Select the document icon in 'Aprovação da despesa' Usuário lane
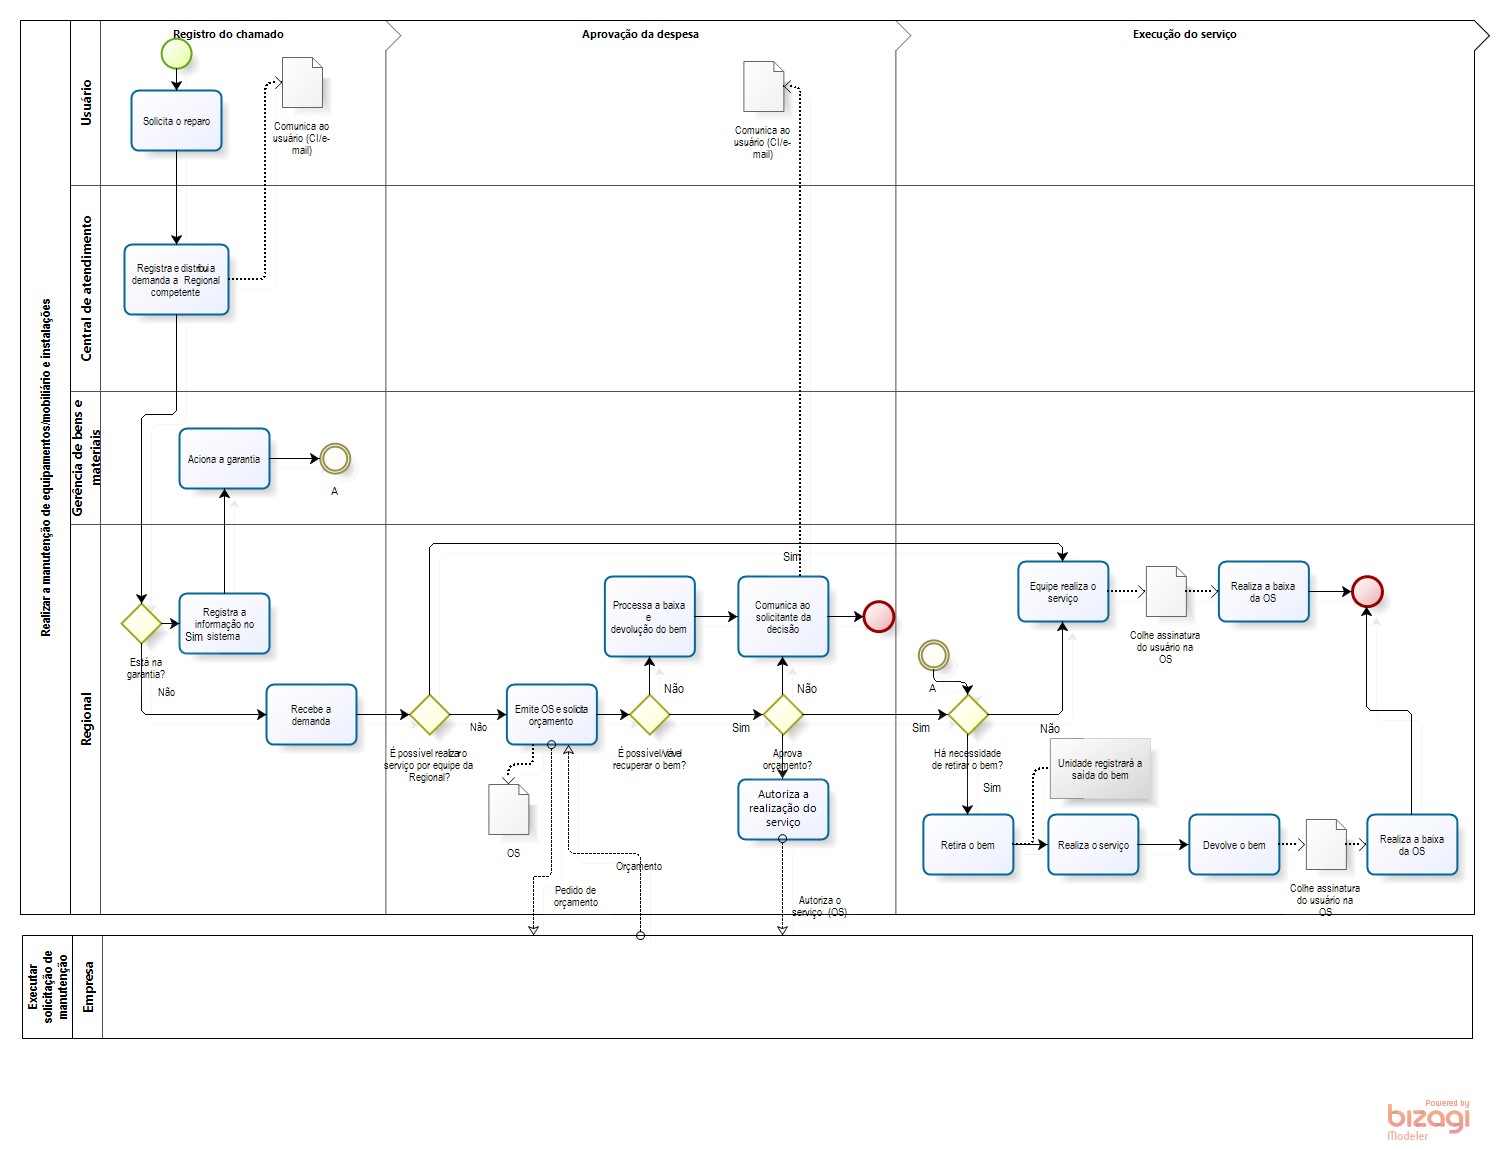 click(763, 87)
